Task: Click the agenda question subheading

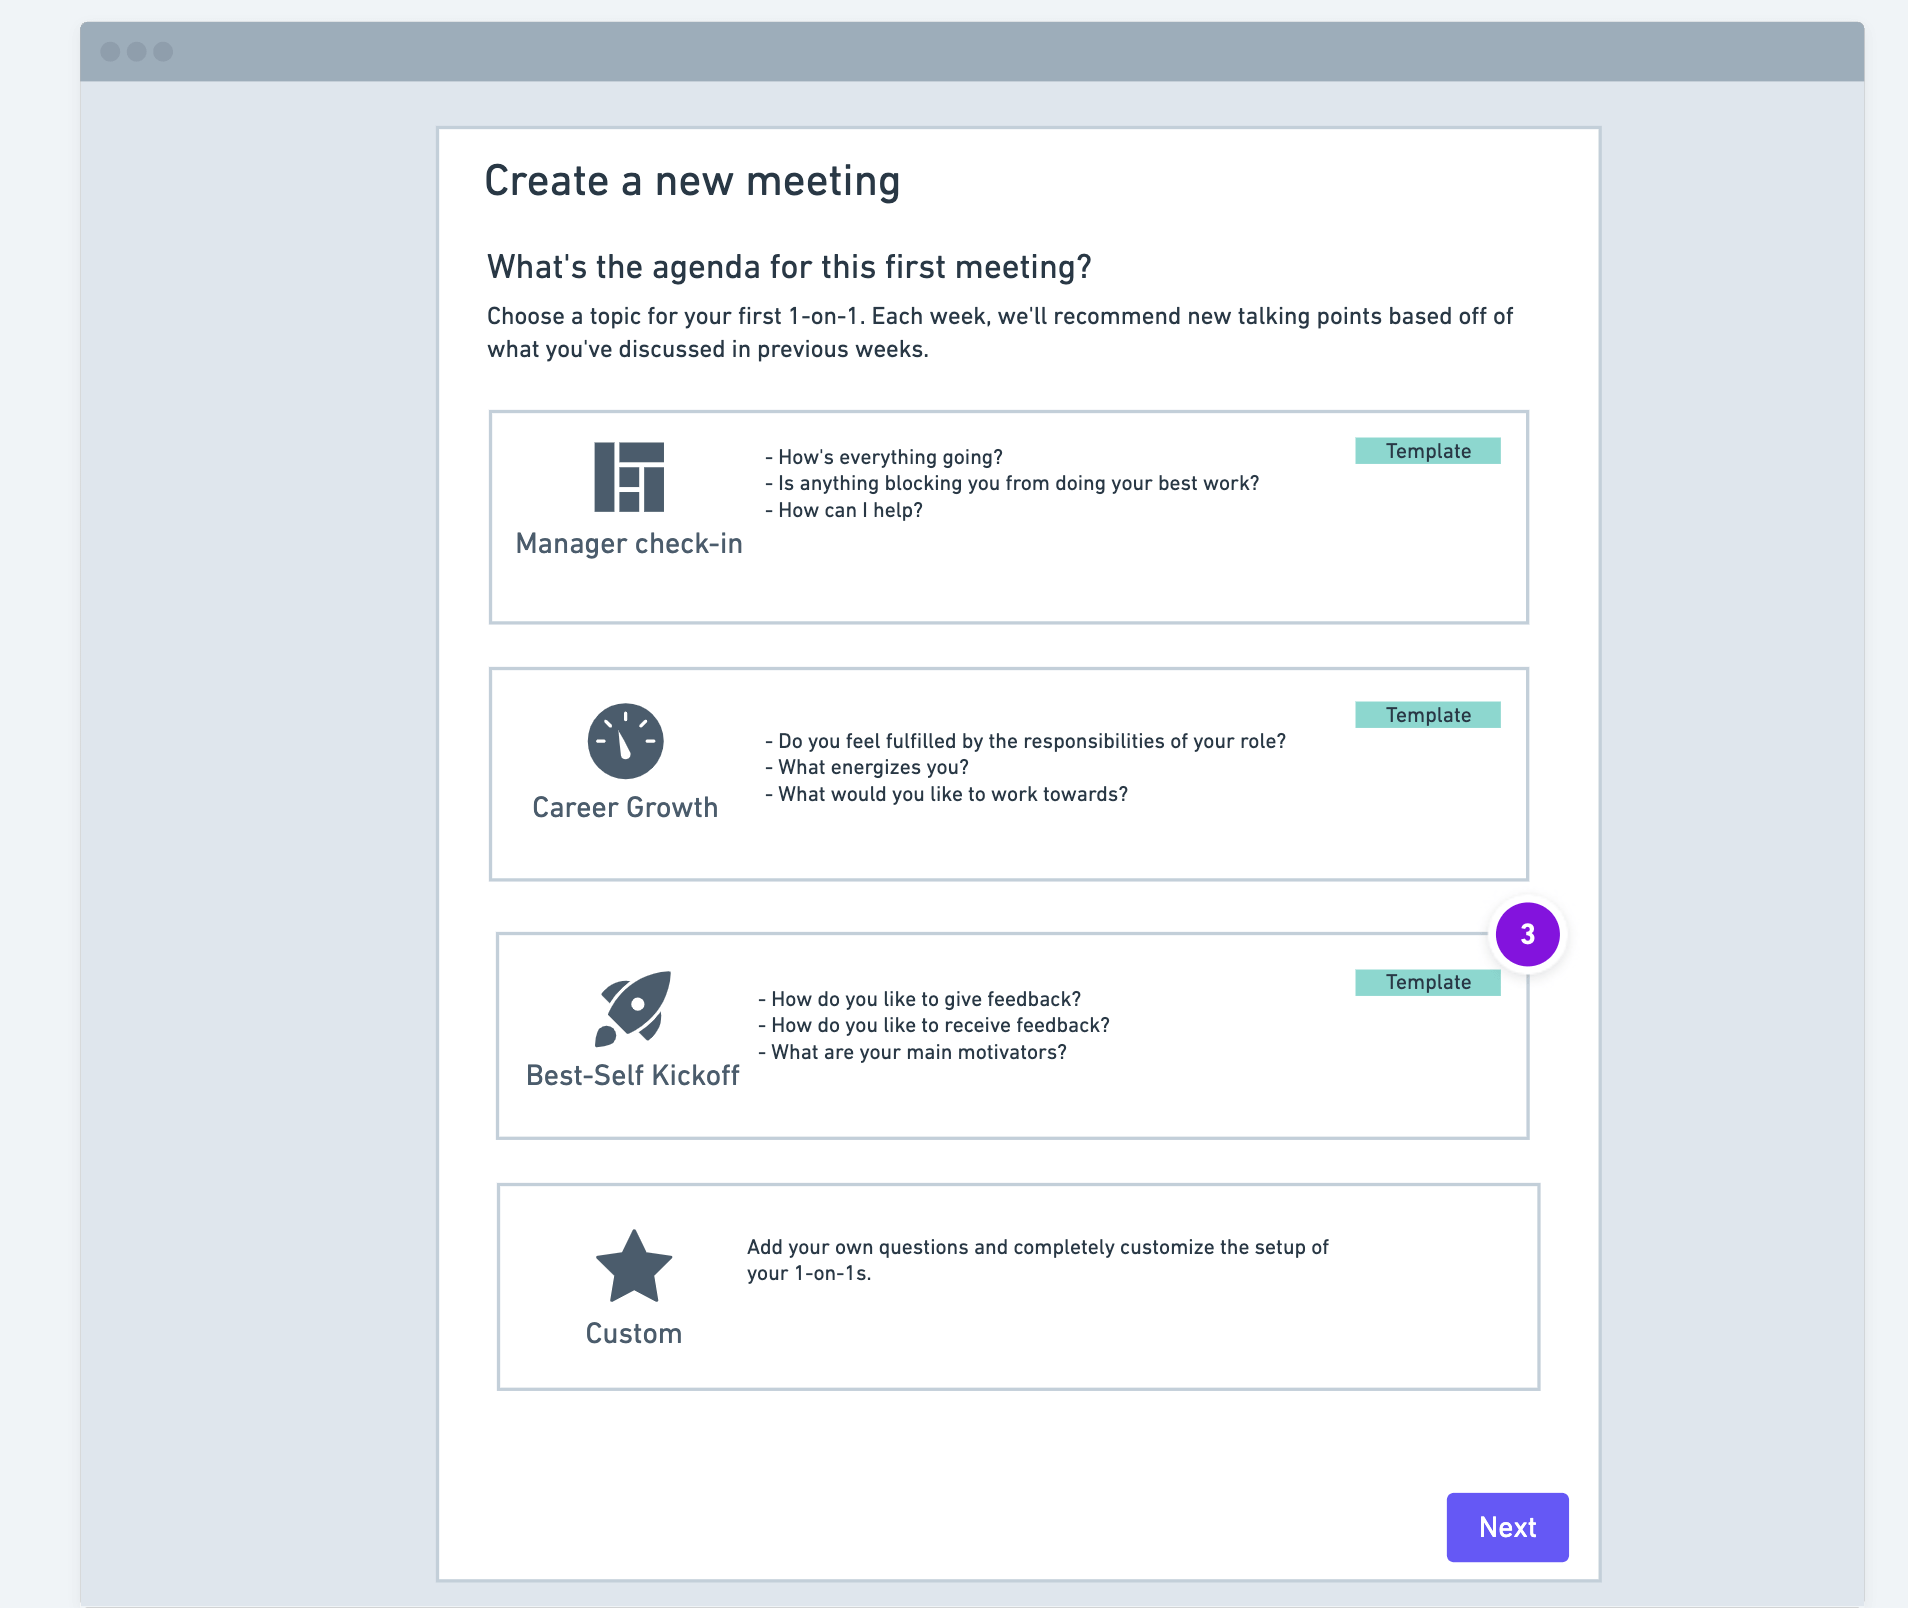Action: [789, 267]
